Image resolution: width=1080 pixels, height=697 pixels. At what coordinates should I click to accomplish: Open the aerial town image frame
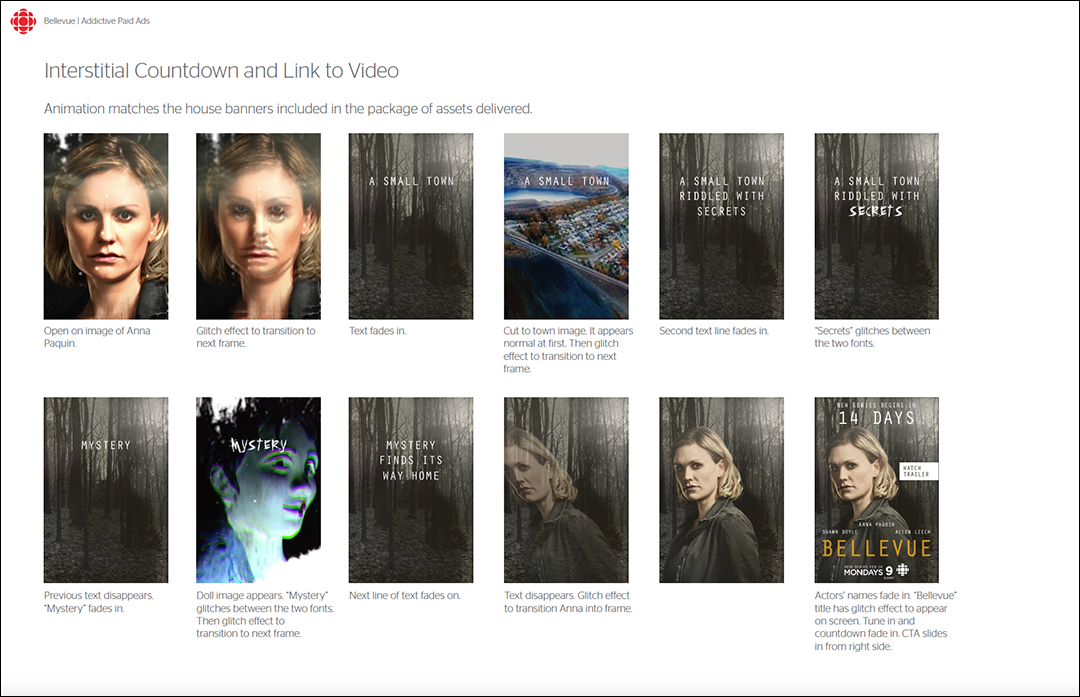click(566, 226)
